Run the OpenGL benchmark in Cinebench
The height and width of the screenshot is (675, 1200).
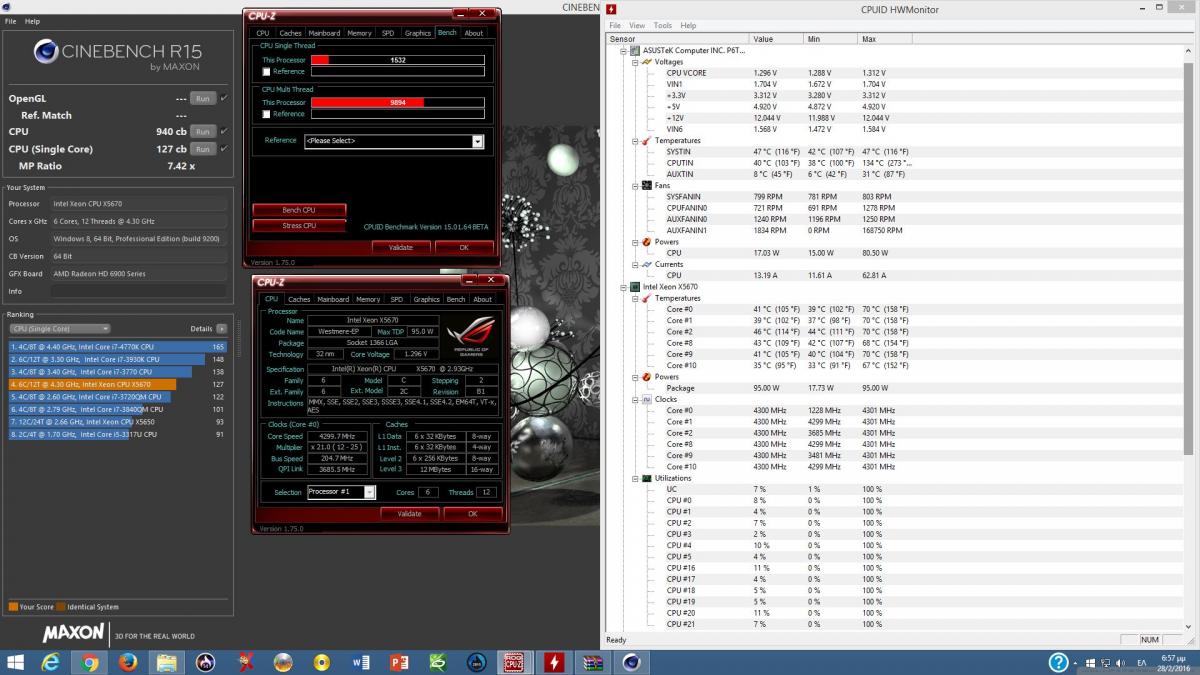coord(202,98)
